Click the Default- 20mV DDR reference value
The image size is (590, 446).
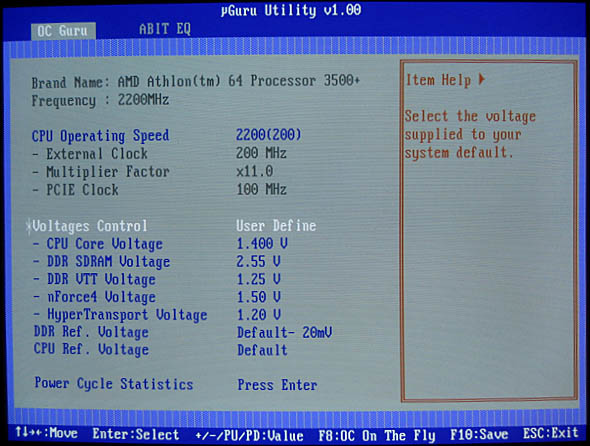pyautogui.click(x=284, y=332)
